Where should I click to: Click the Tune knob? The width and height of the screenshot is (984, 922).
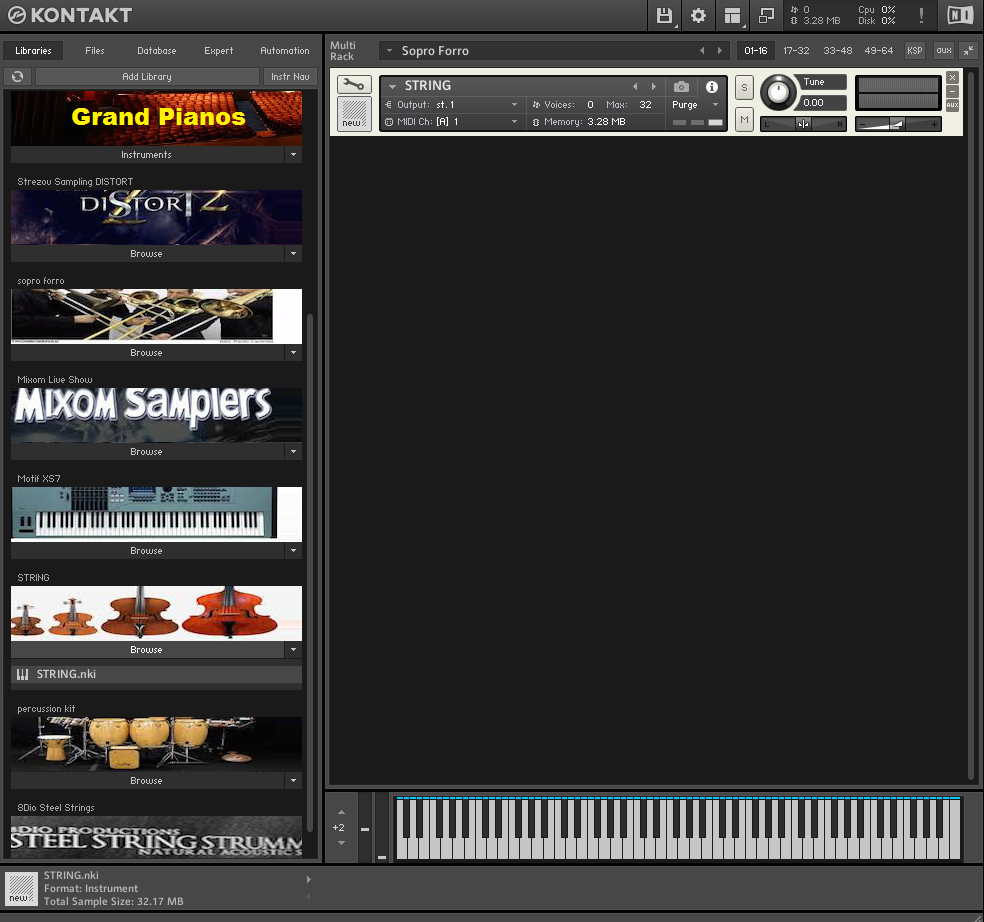(778, 92)
